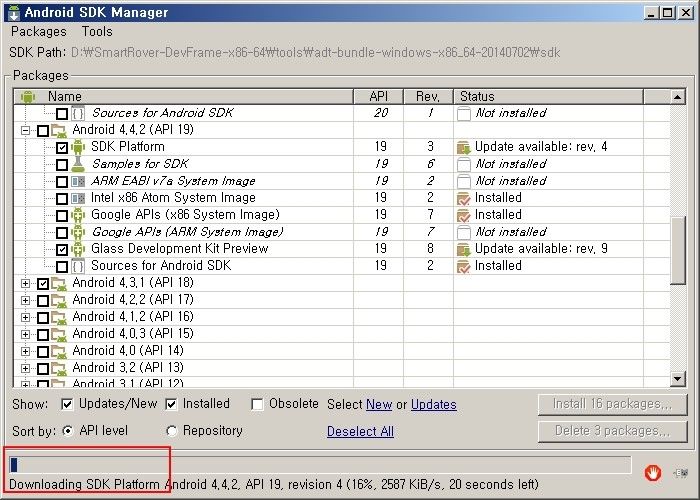Click the package list scrollbar thumb
Viewport: 700px width, 500px height.
coord(678,250)
